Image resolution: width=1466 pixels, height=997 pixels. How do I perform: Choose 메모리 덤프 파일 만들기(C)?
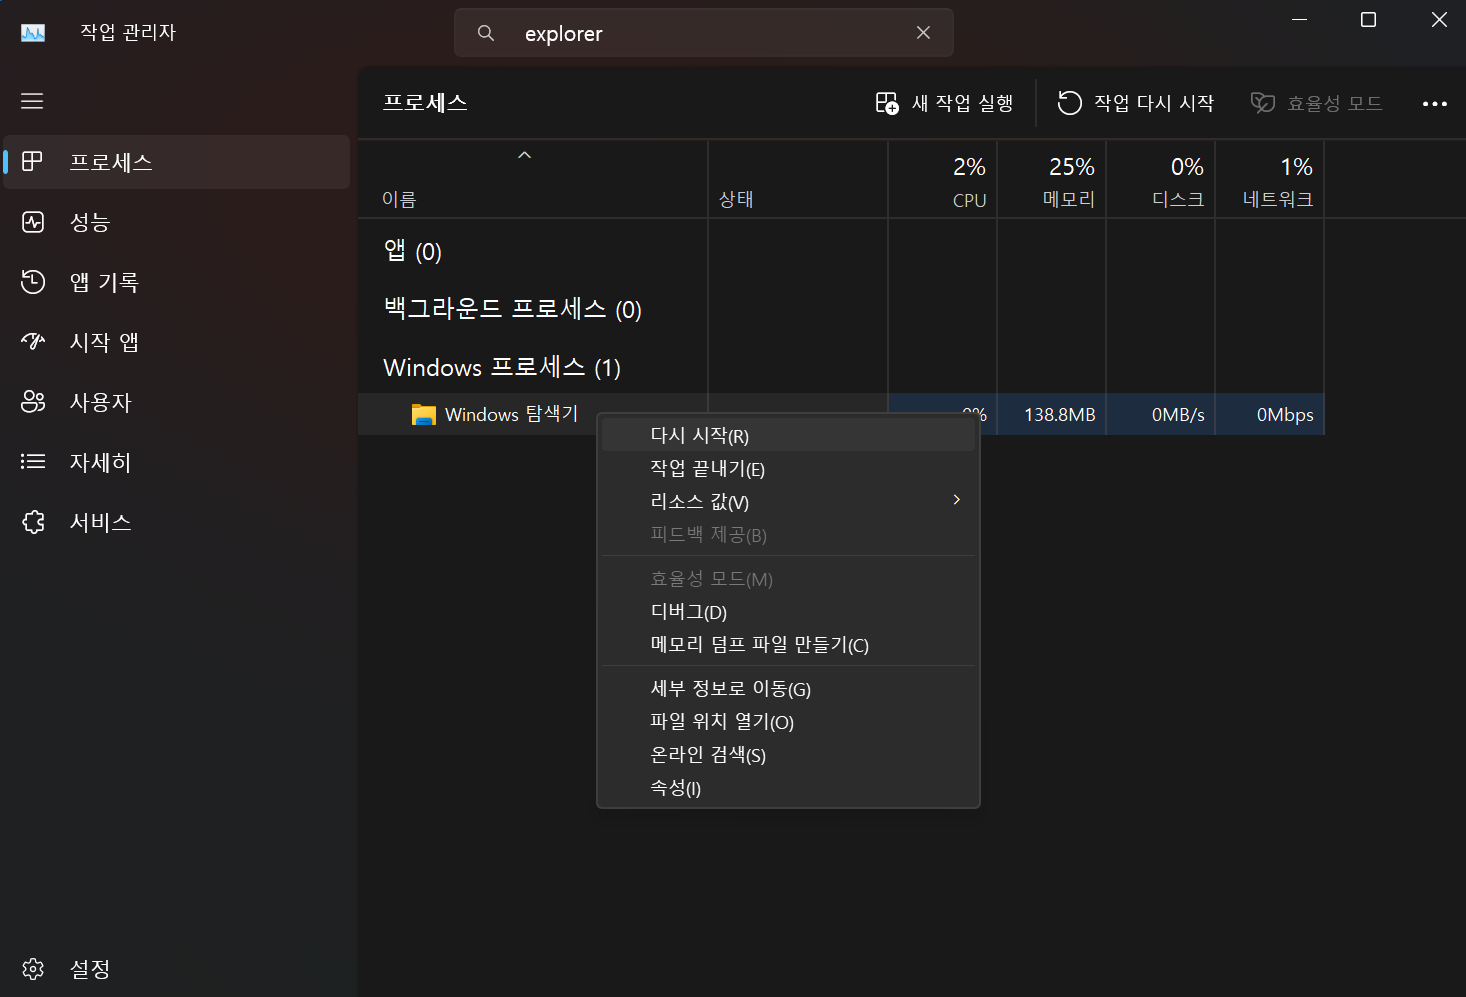tap(788, 644)
